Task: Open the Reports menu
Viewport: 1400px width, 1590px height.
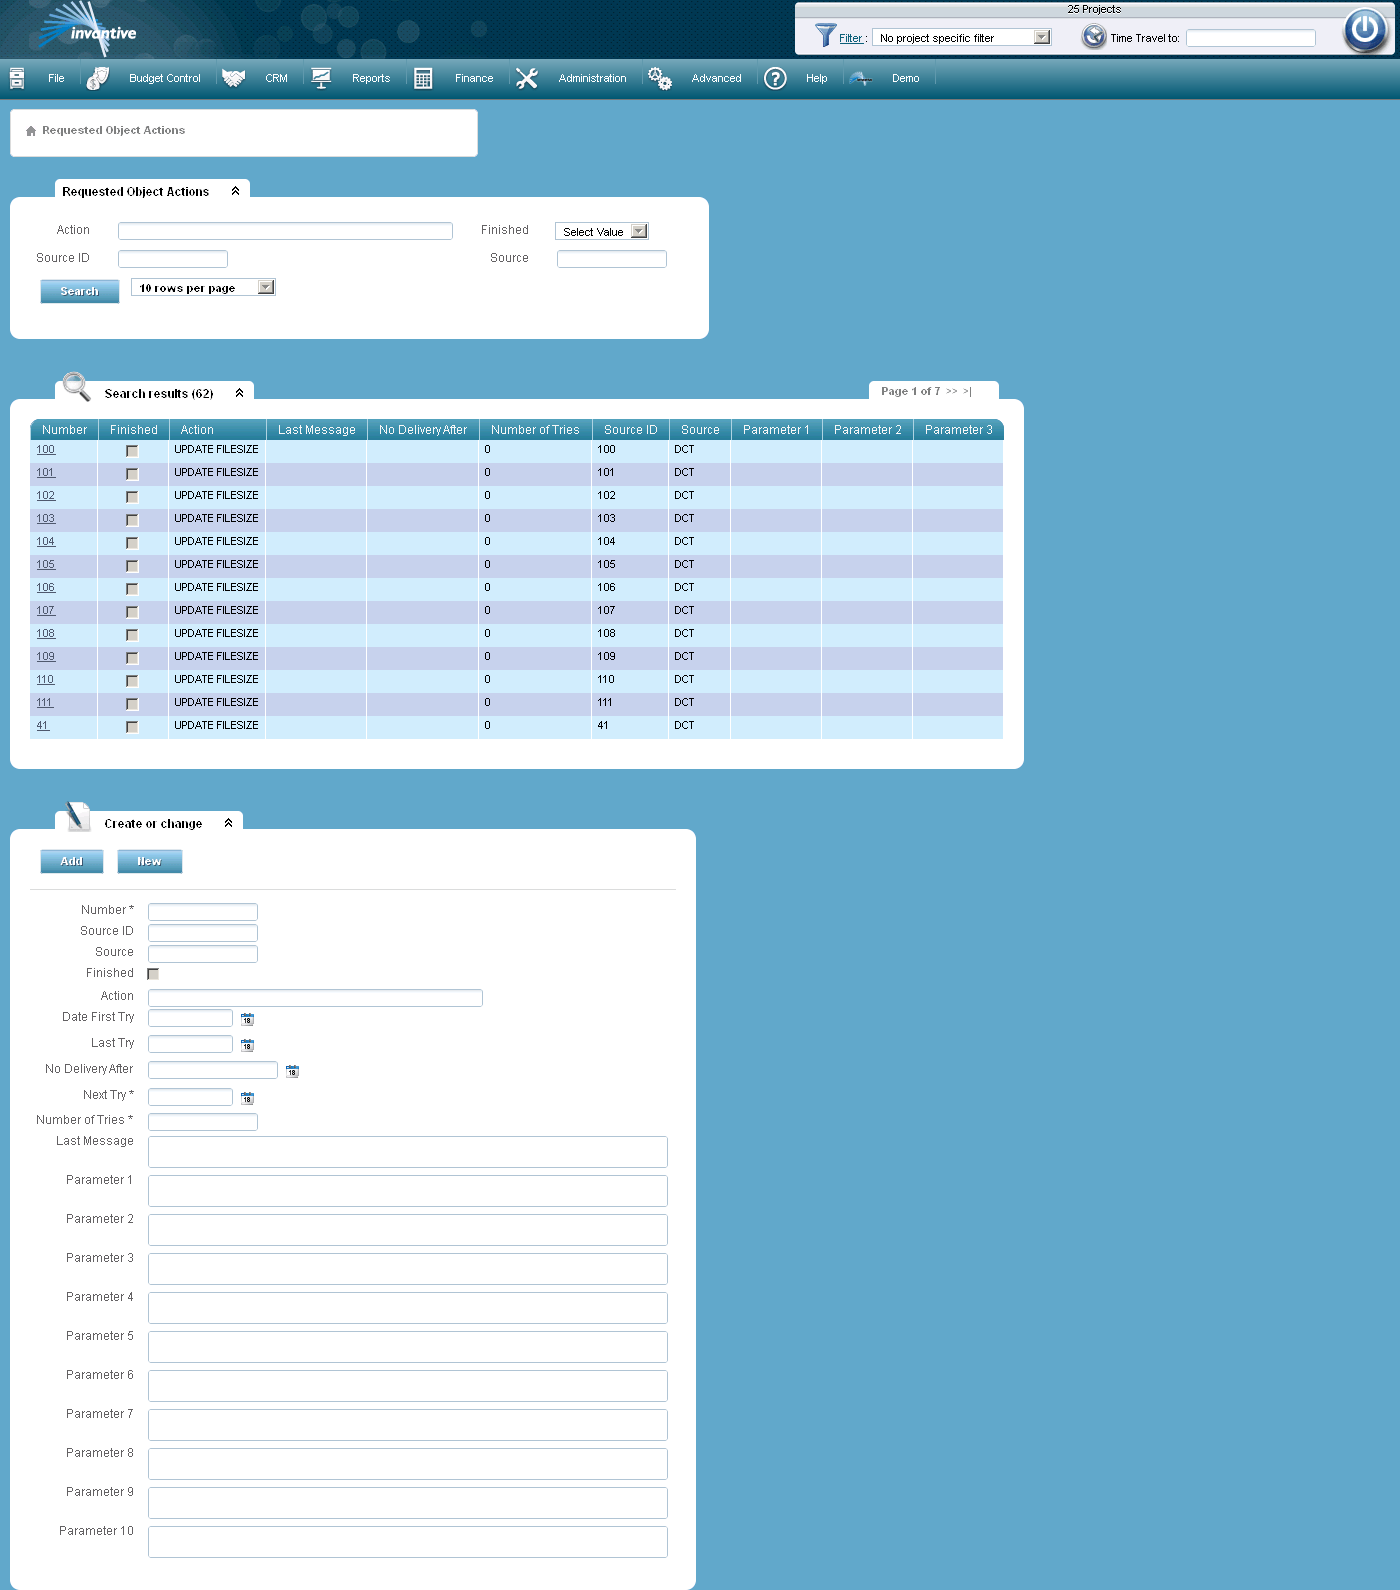Action: [371, 78]
